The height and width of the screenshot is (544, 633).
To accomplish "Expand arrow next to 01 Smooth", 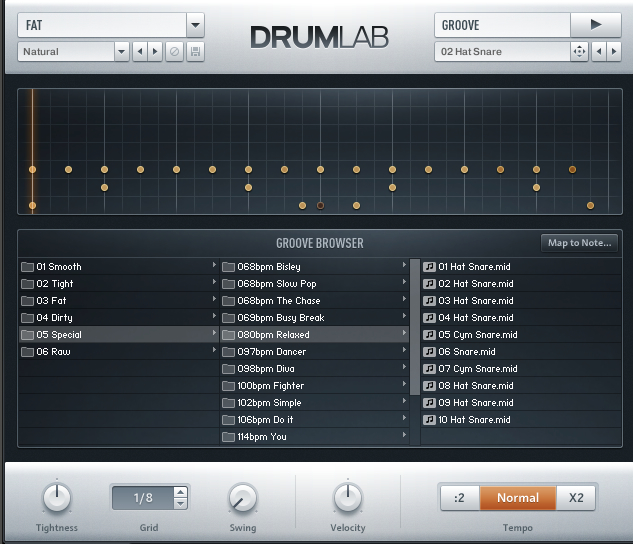I will (x=214, y=265).
